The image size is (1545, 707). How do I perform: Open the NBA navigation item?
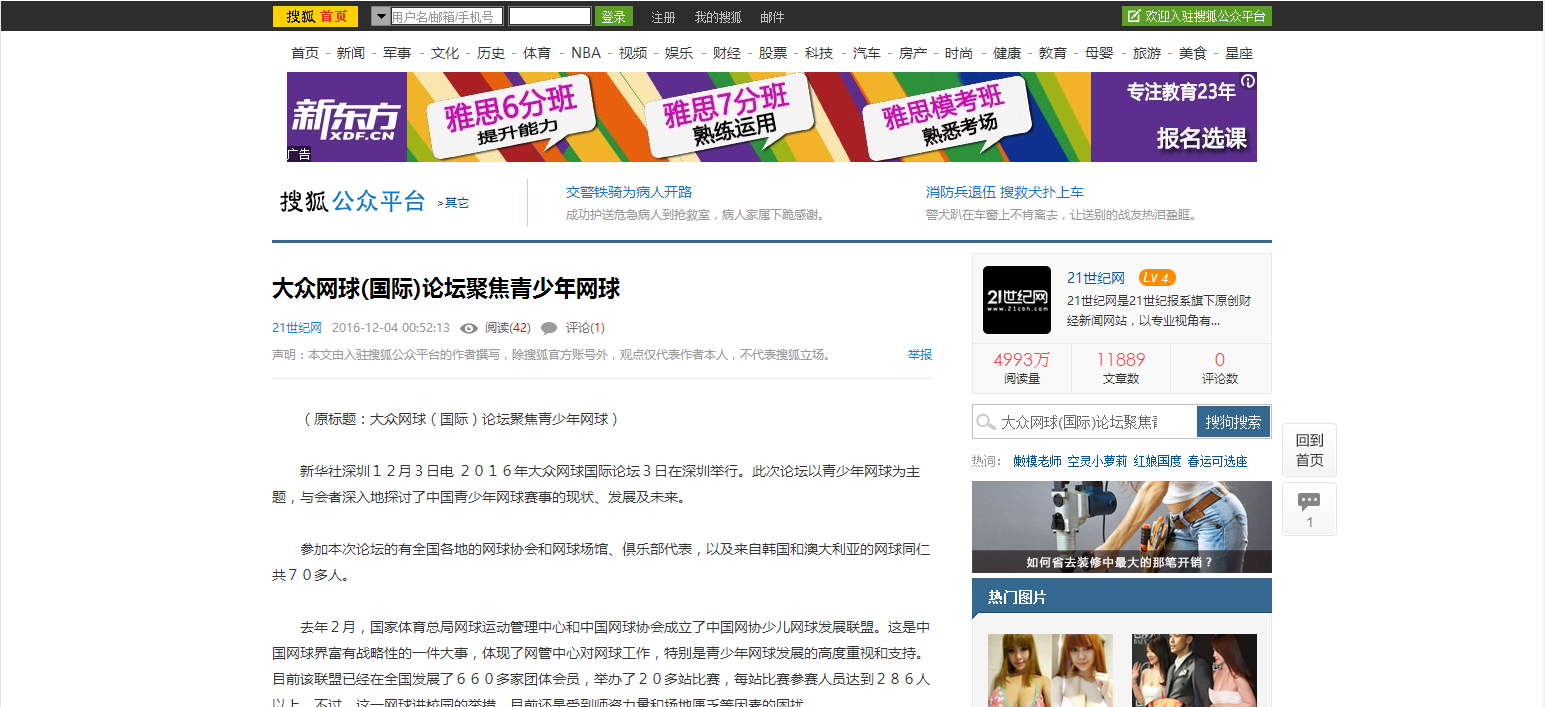click(x=586, y=53)
